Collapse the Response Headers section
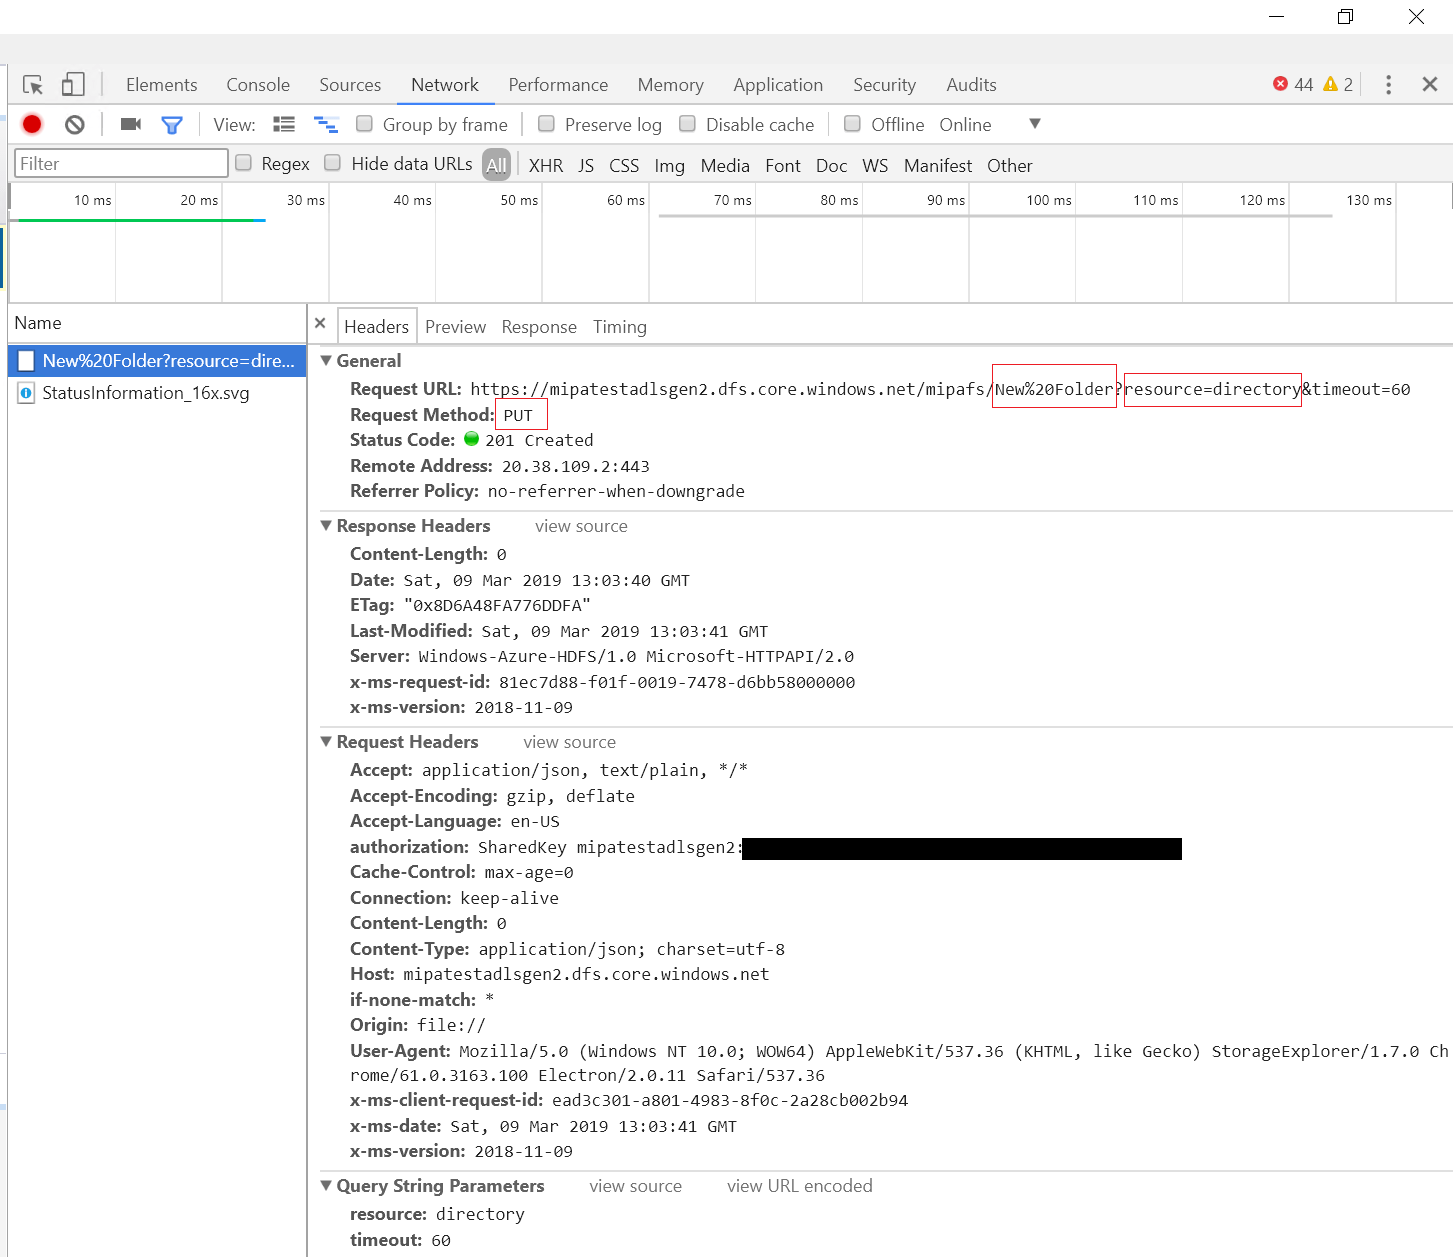1453x1257 pixels. [326, 525]
